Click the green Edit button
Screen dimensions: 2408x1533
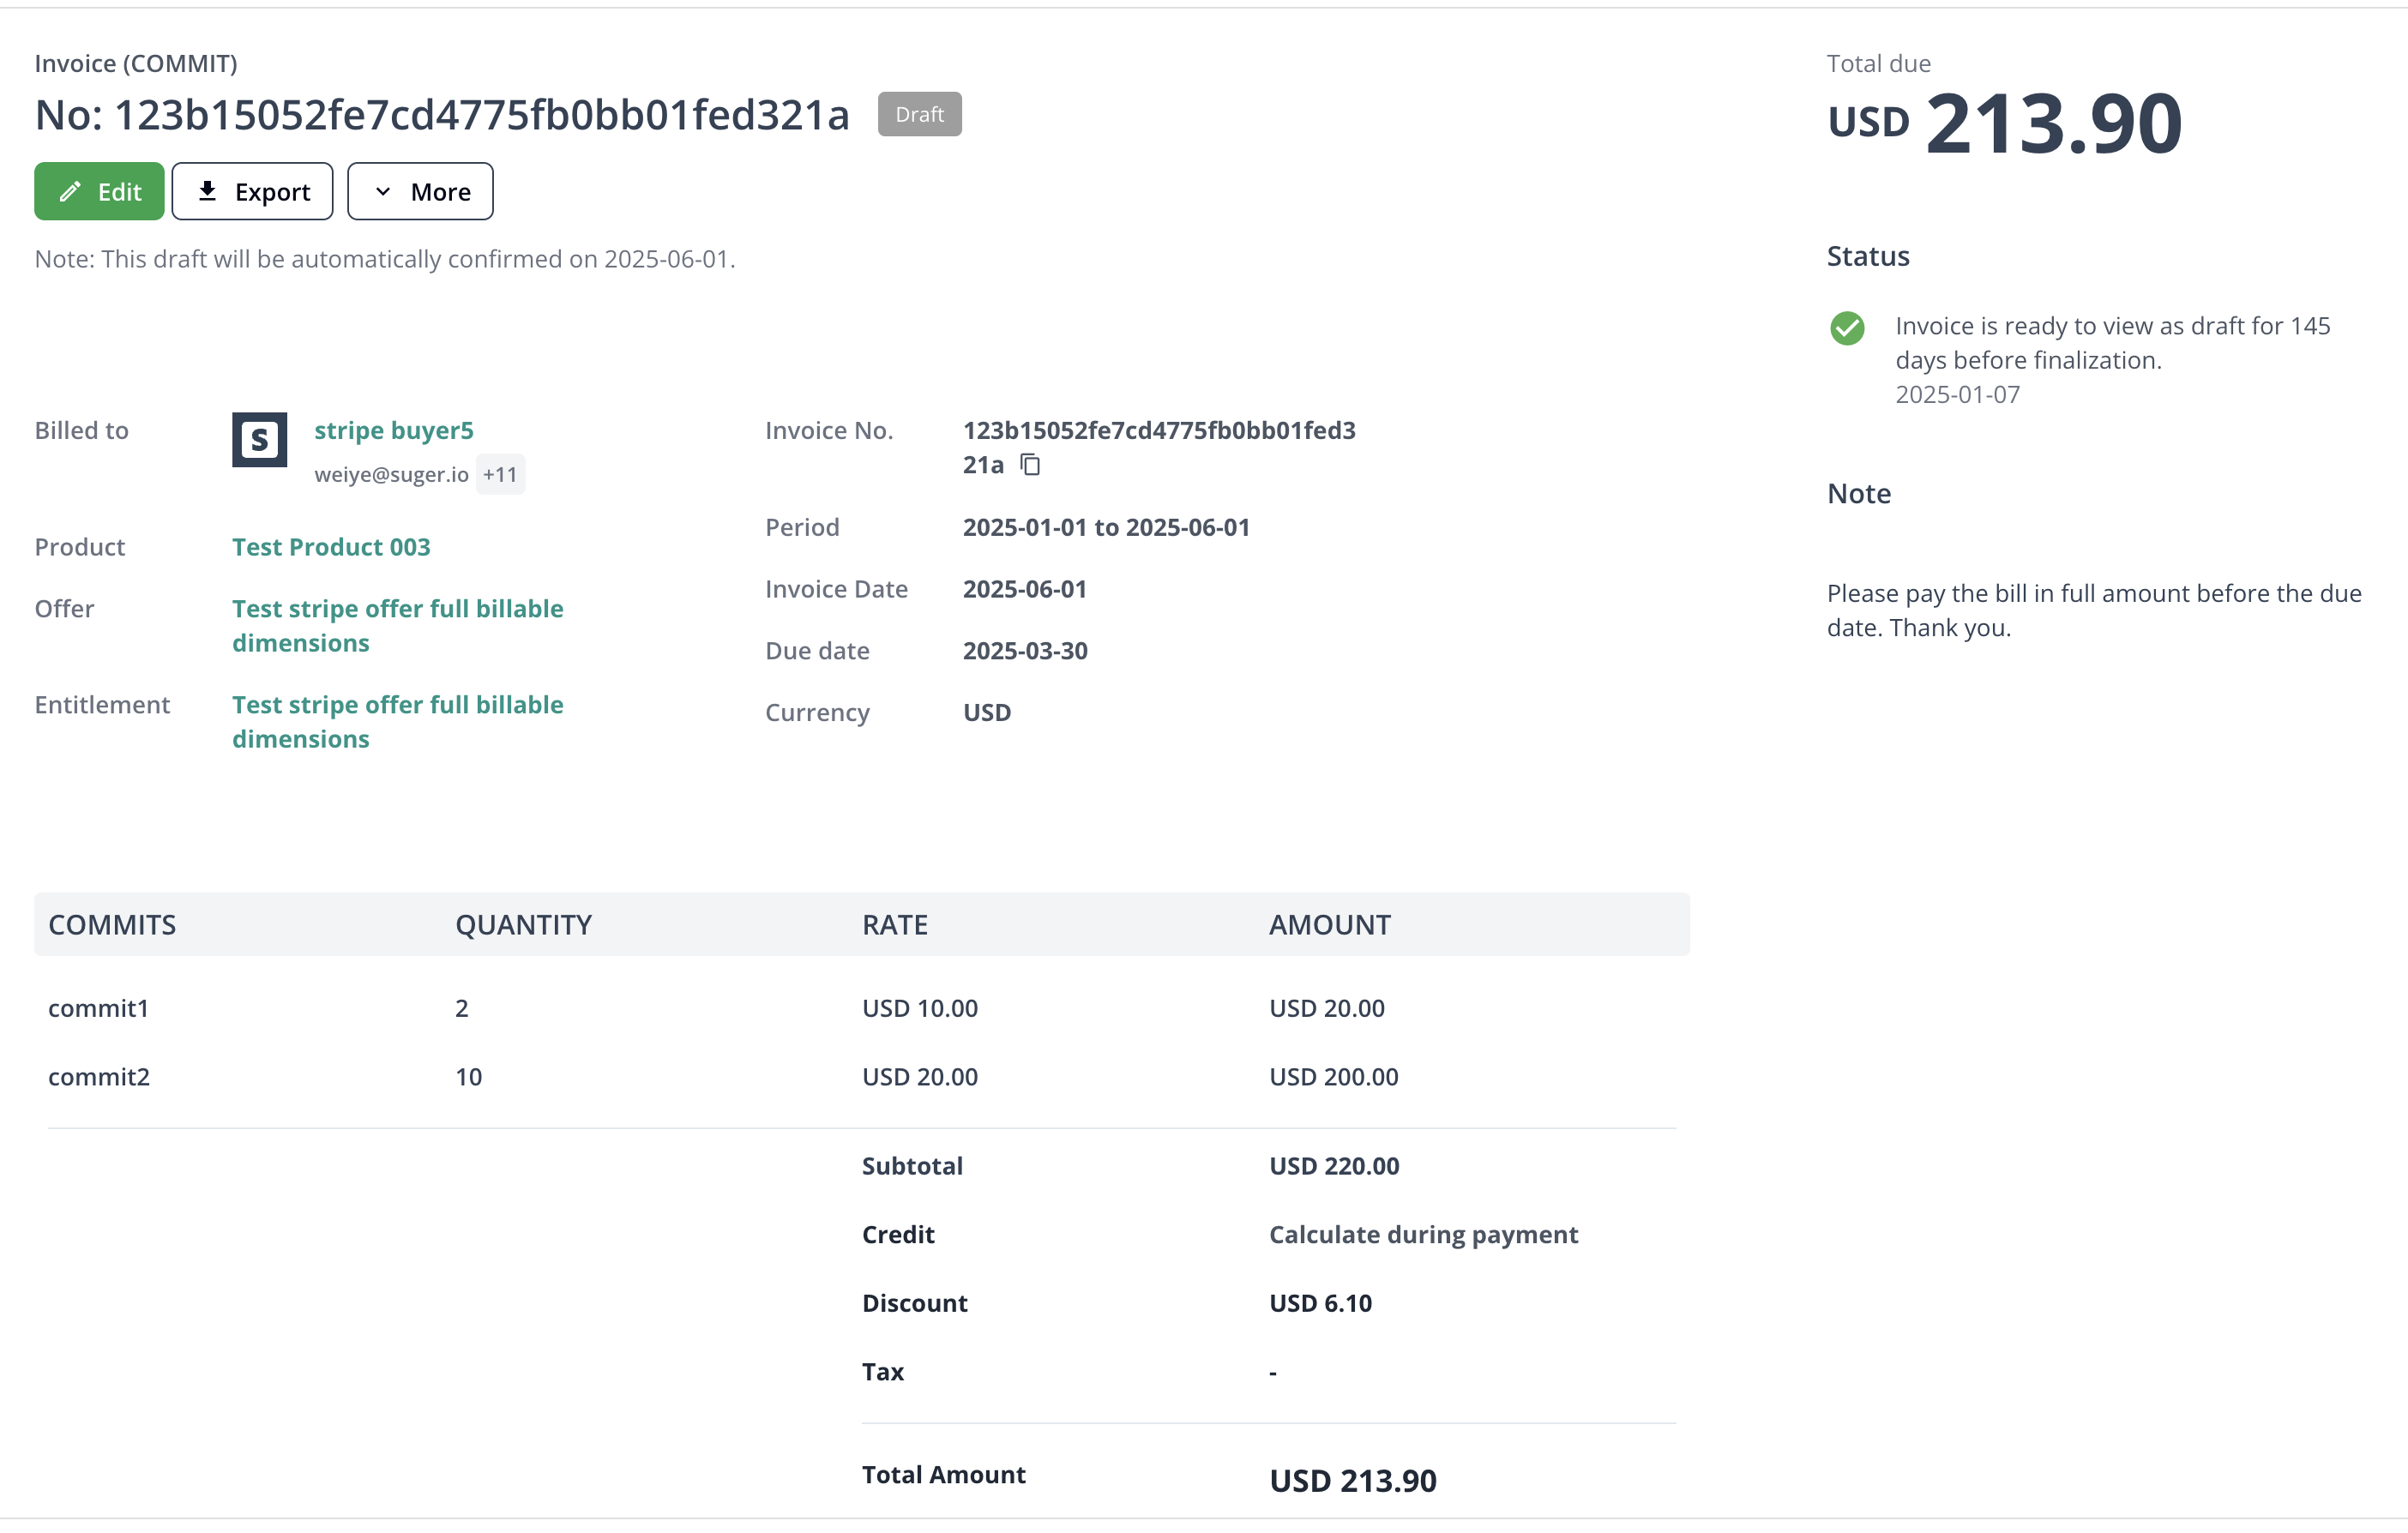99,191
